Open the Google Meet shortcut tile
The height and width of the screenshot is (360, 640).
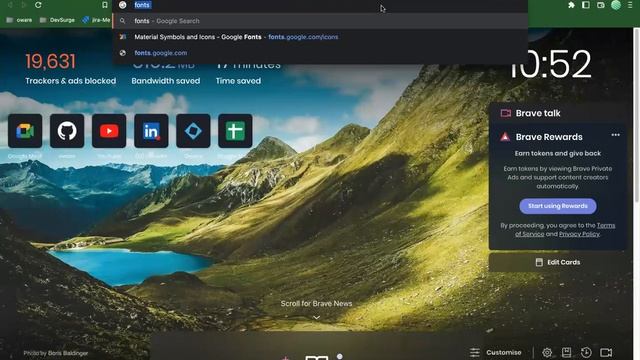click(25, 131)
